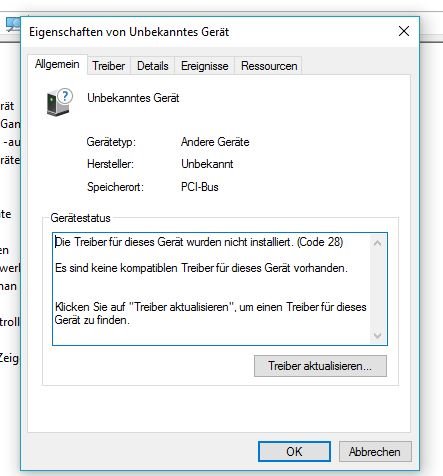Image resolution: width=443 pixels, height=476 pixels.
Task: Click the scroll down arrow in Gerätestatus box
Action: coord(378,335)
